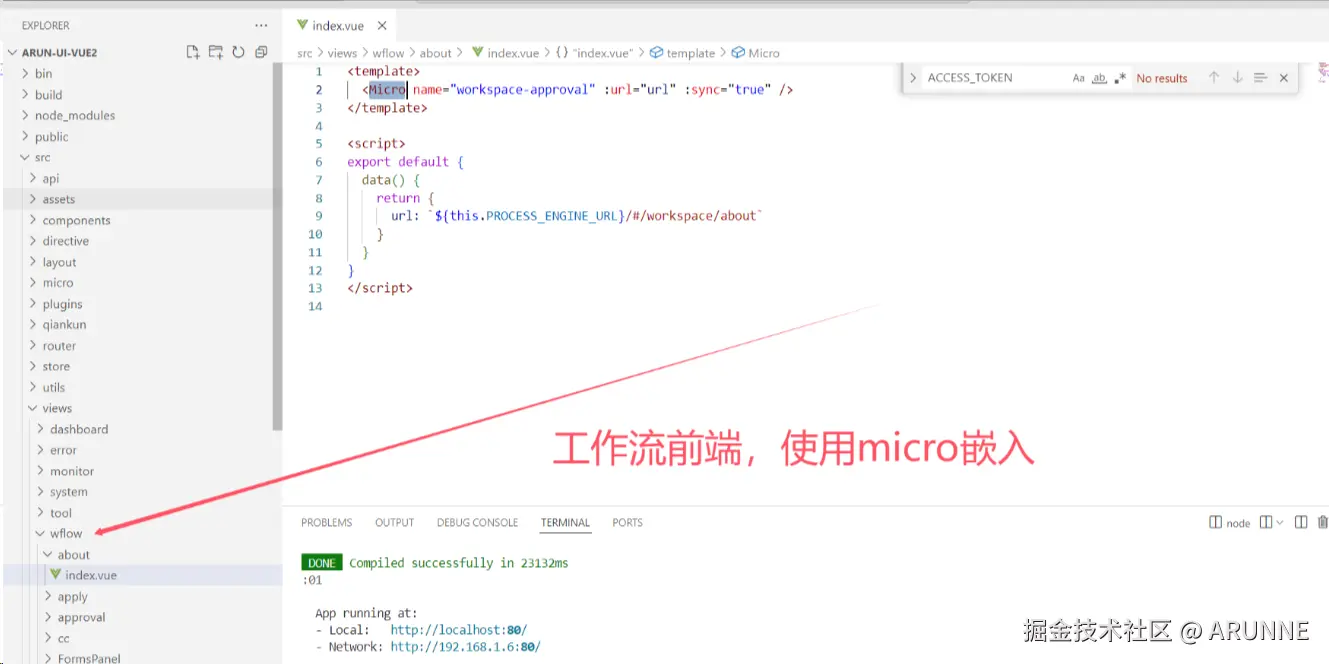1329x664 pixels.
Task: Click the terminal icon left of the launch-profile chevron
Action: tap(1266, 522)
